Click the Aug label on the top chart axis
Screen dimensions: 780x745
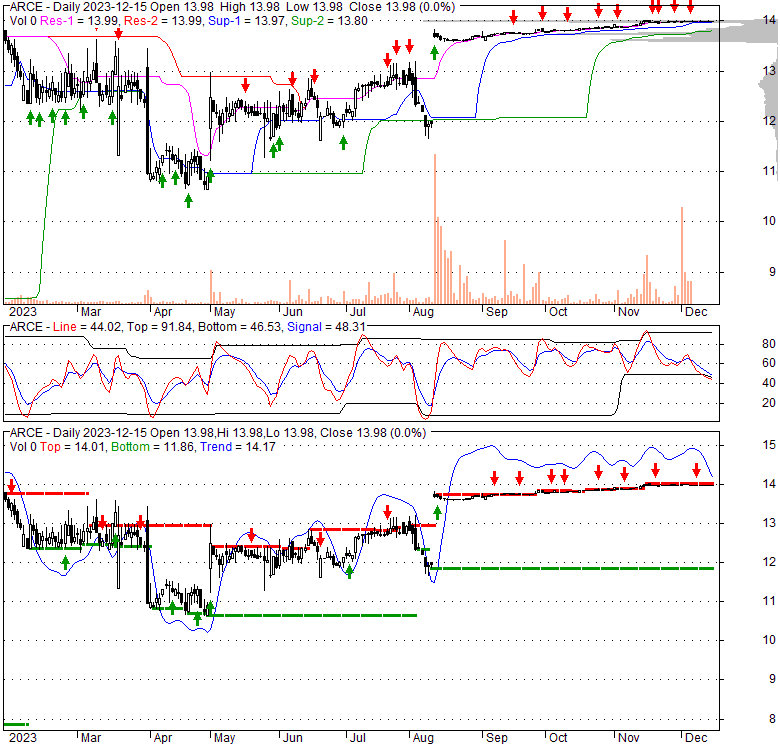pyautogui.click(x=423, y=312)
